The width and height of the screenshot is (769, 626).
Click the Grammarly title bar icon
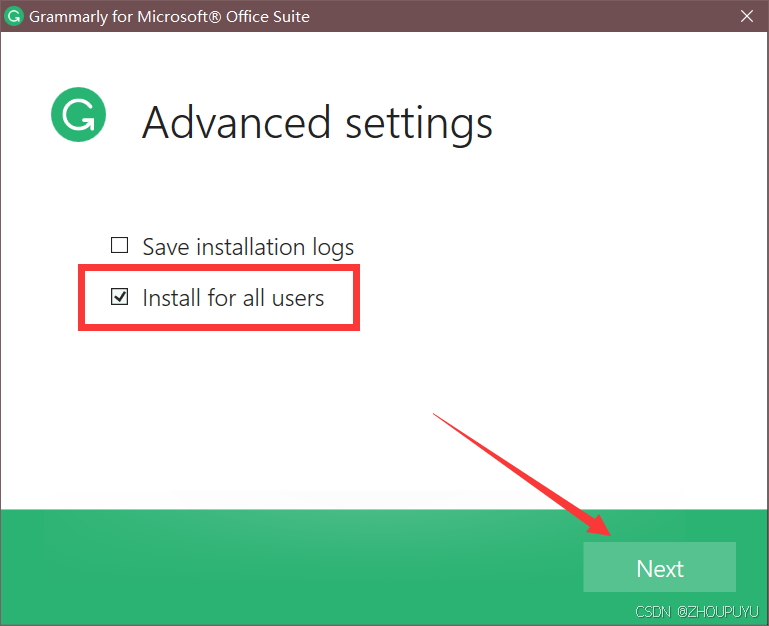click(14, 16)
